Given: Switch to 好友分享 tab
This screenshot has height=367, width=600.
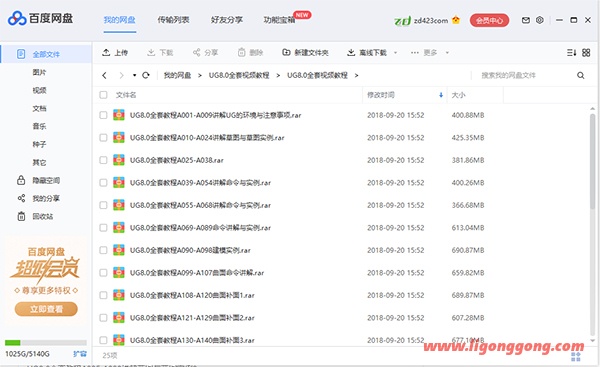Looking at the screenshot, I should click(227, 20).
